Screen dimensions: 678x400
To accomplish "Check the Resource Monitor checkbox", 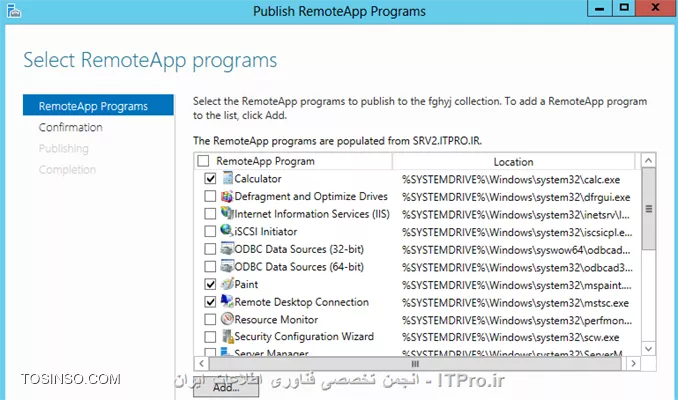I will pyautogui.click(x=210, y=320).
